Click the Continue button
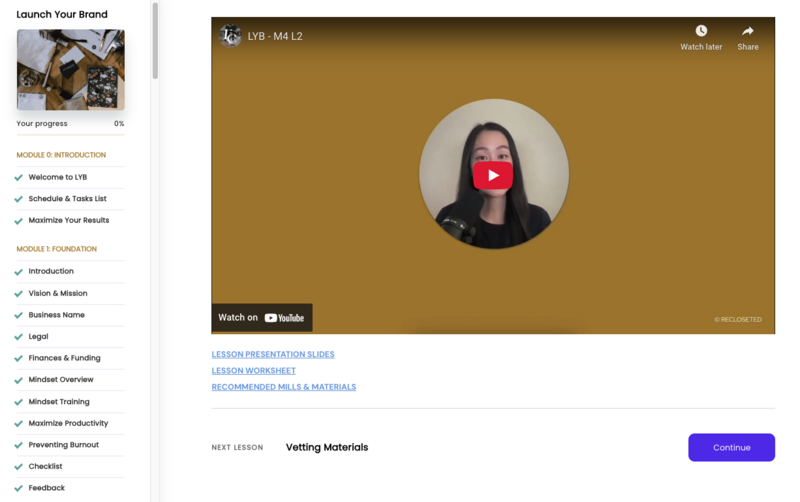Image resolution: width=800 pixels, height=502 pixels. point(731,447)
